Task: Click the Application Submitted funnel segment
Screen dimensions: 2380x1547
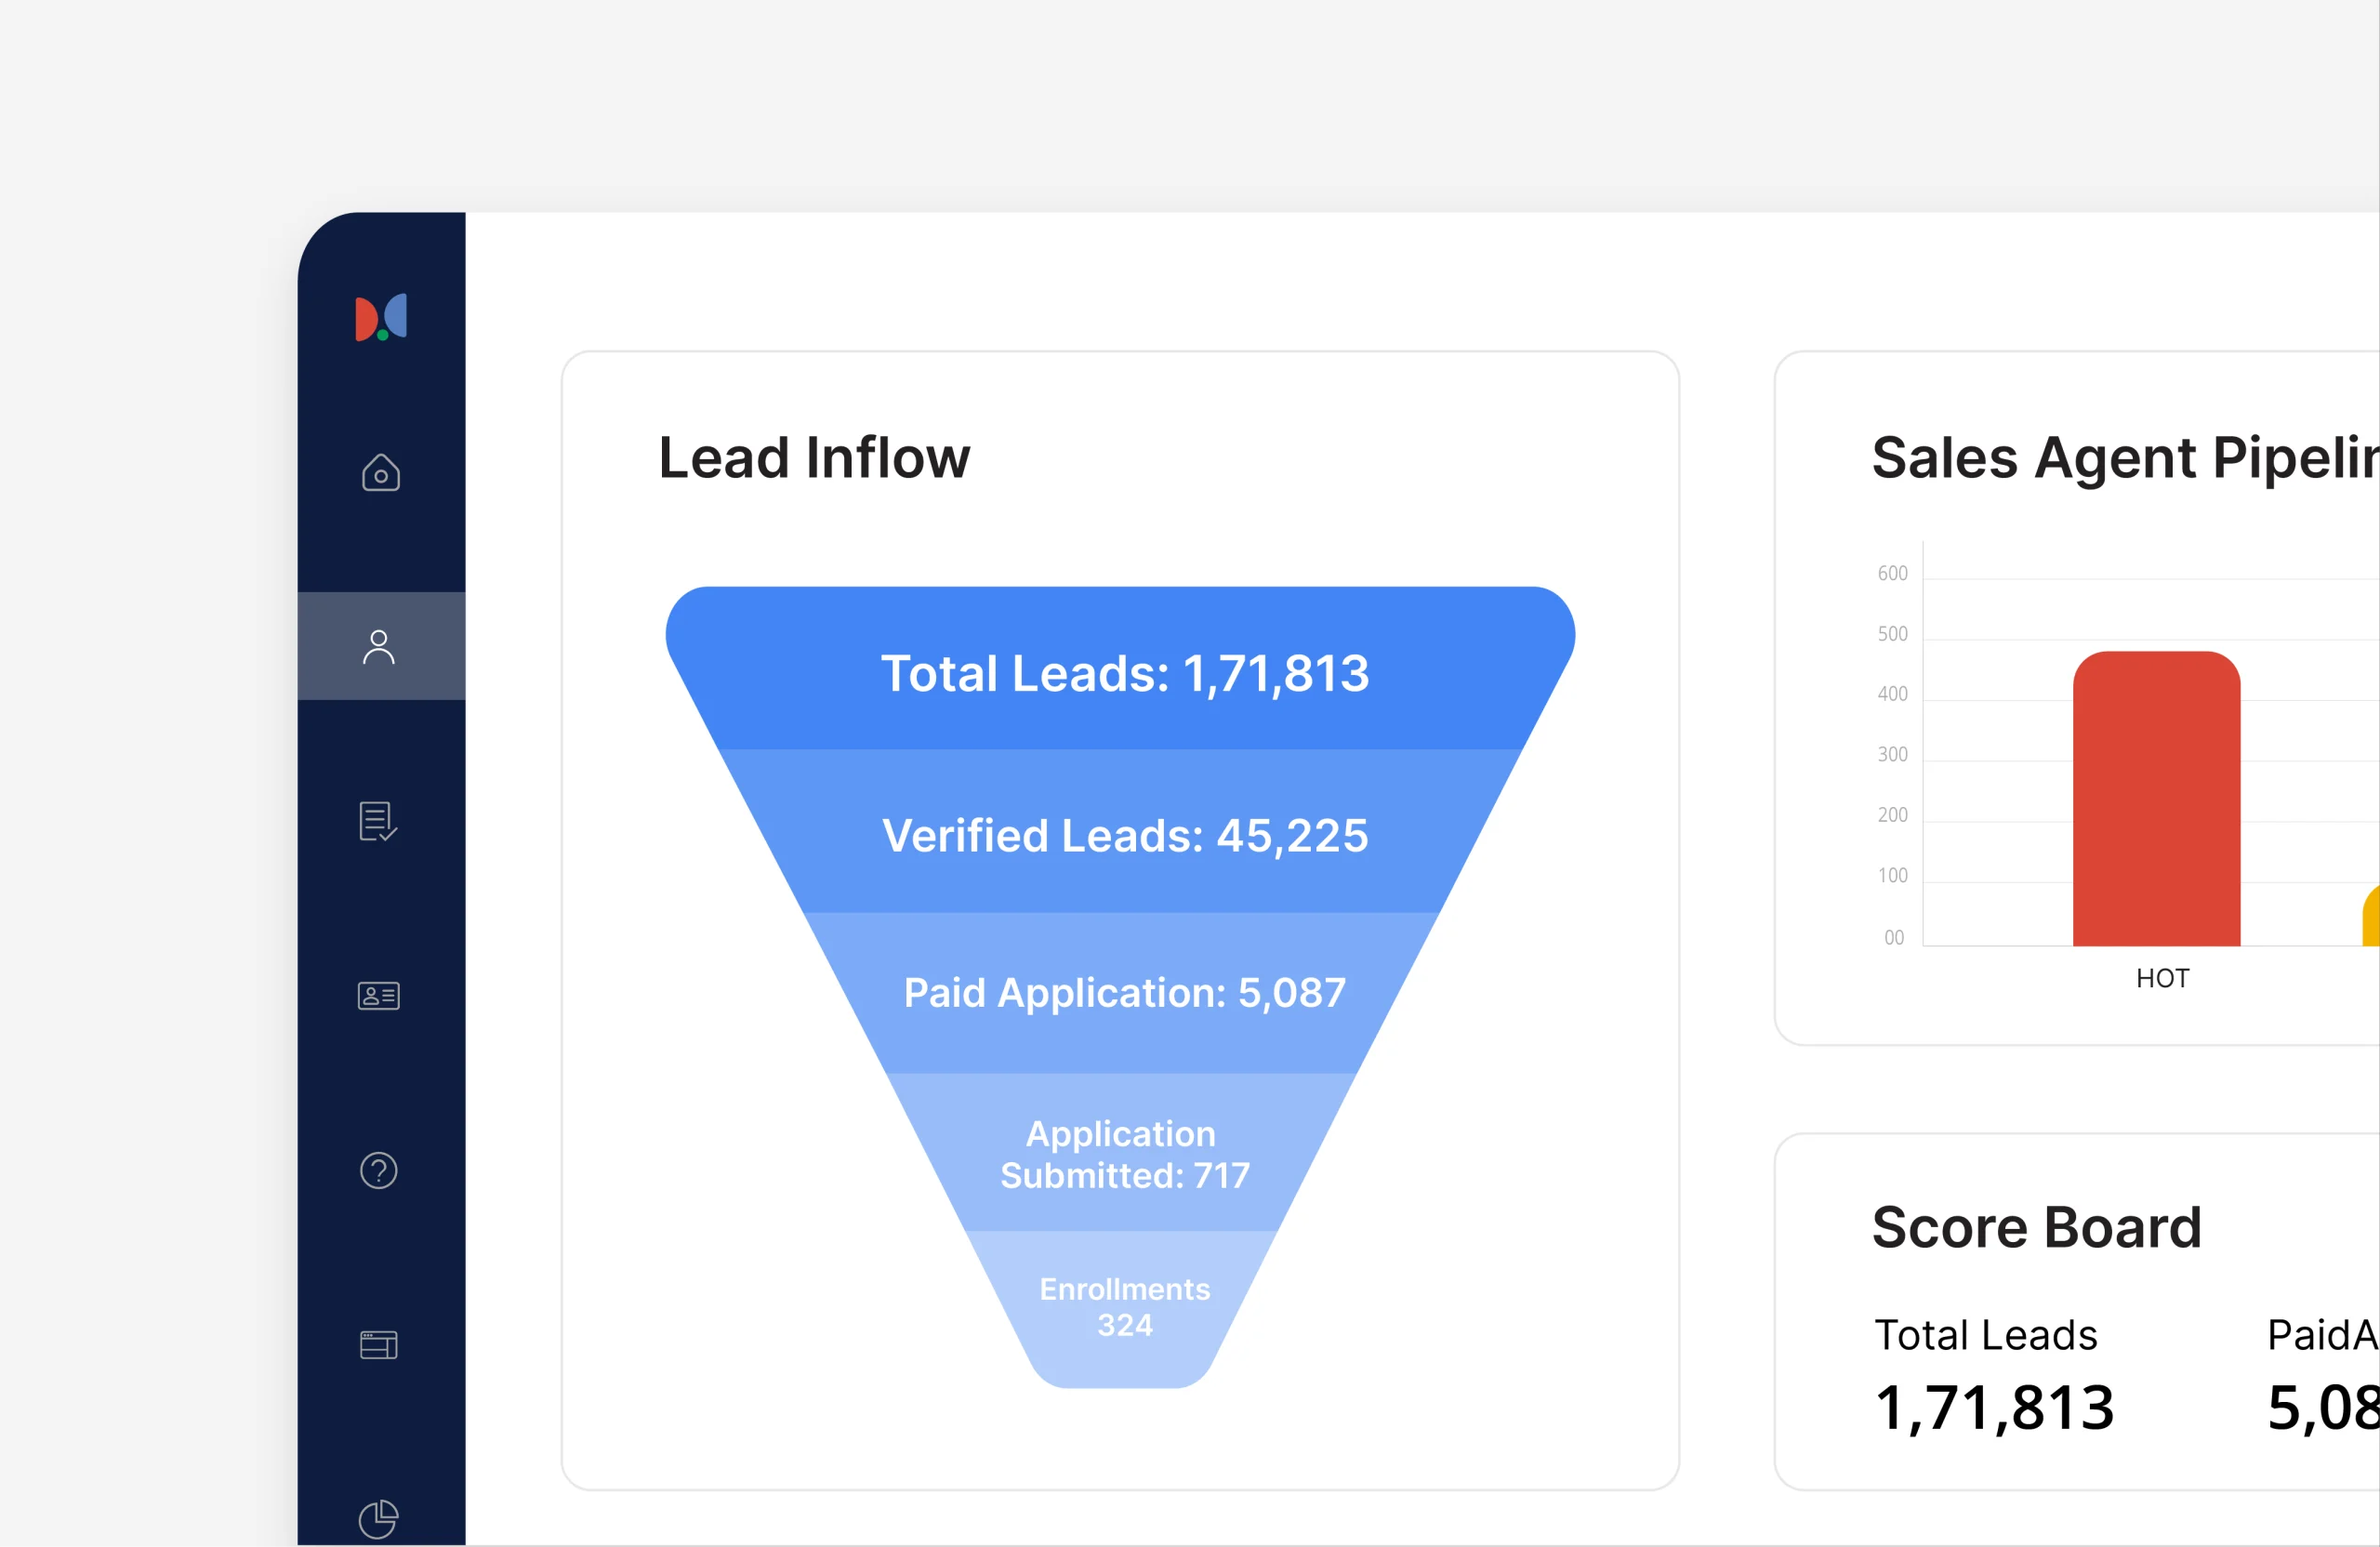Action: (x=1124, y=1155)
